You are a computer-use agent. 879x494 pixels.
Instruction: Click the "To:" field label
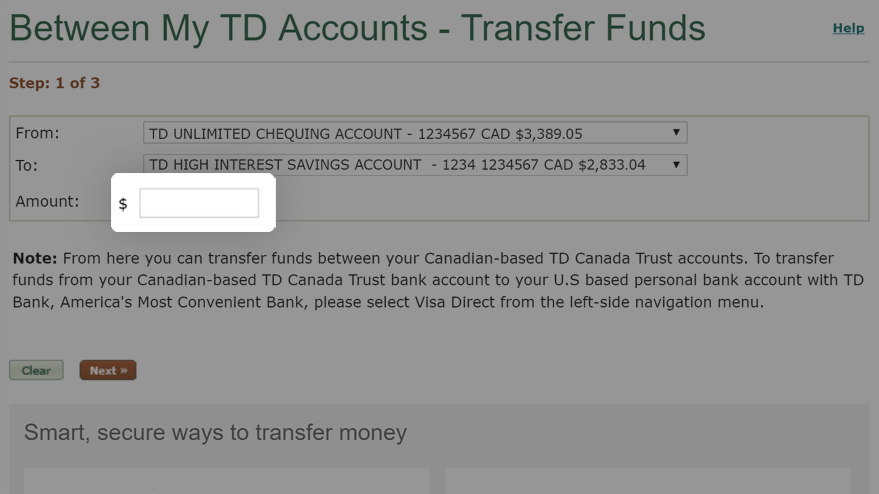26,165
